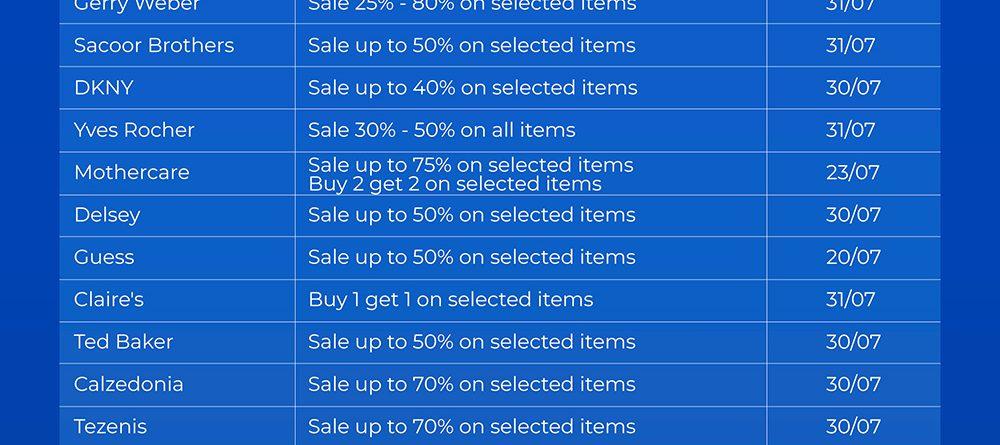Select the Mothercare brand name

click(131, 173)
